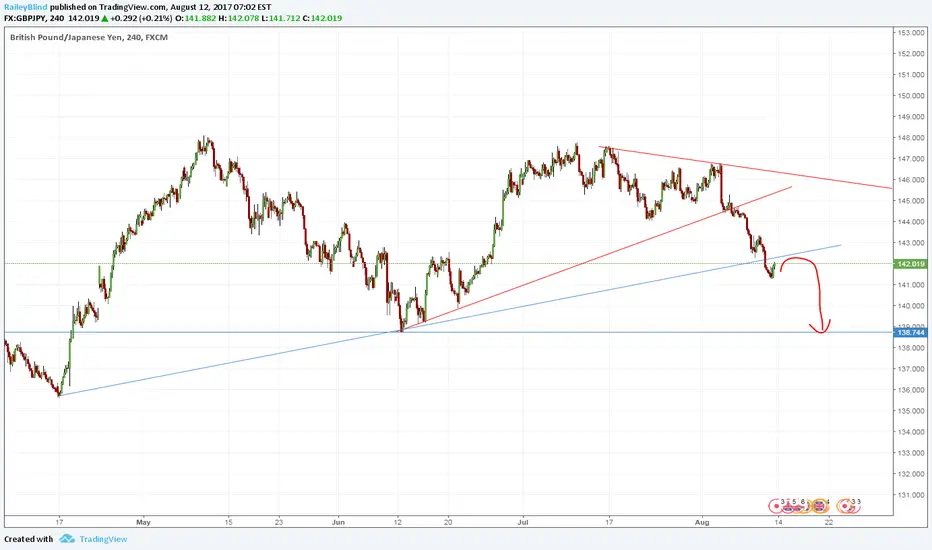Image resolution: width=932 pixels, height=550 pixels.
Task: Click the 131.000 price axis label
Action: pyautogui.click(x=911, y=495)
